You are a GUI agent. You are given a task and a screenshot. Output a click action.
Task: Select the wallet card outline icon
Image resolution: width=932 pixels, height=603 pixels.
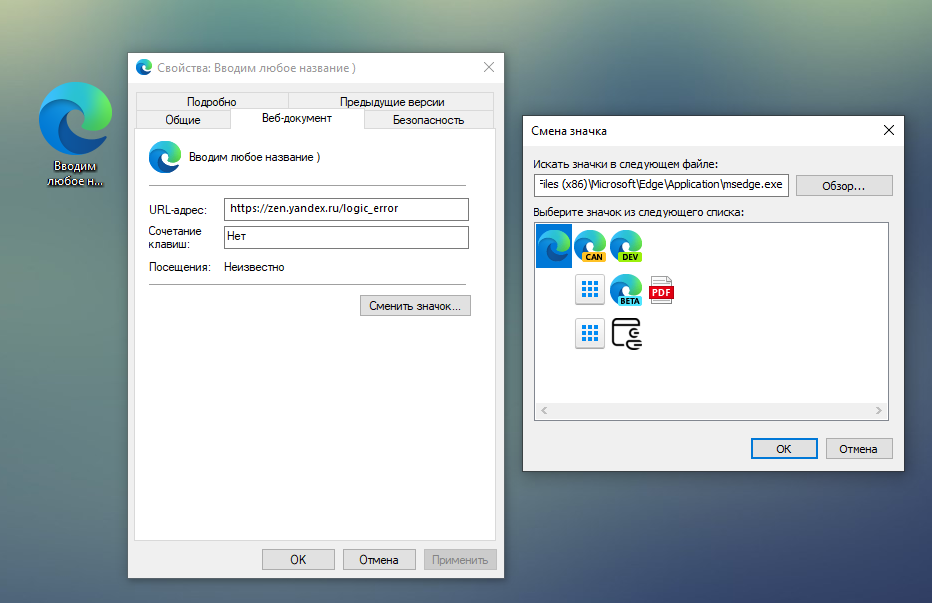pyautogui.click(x=626, y=334)
